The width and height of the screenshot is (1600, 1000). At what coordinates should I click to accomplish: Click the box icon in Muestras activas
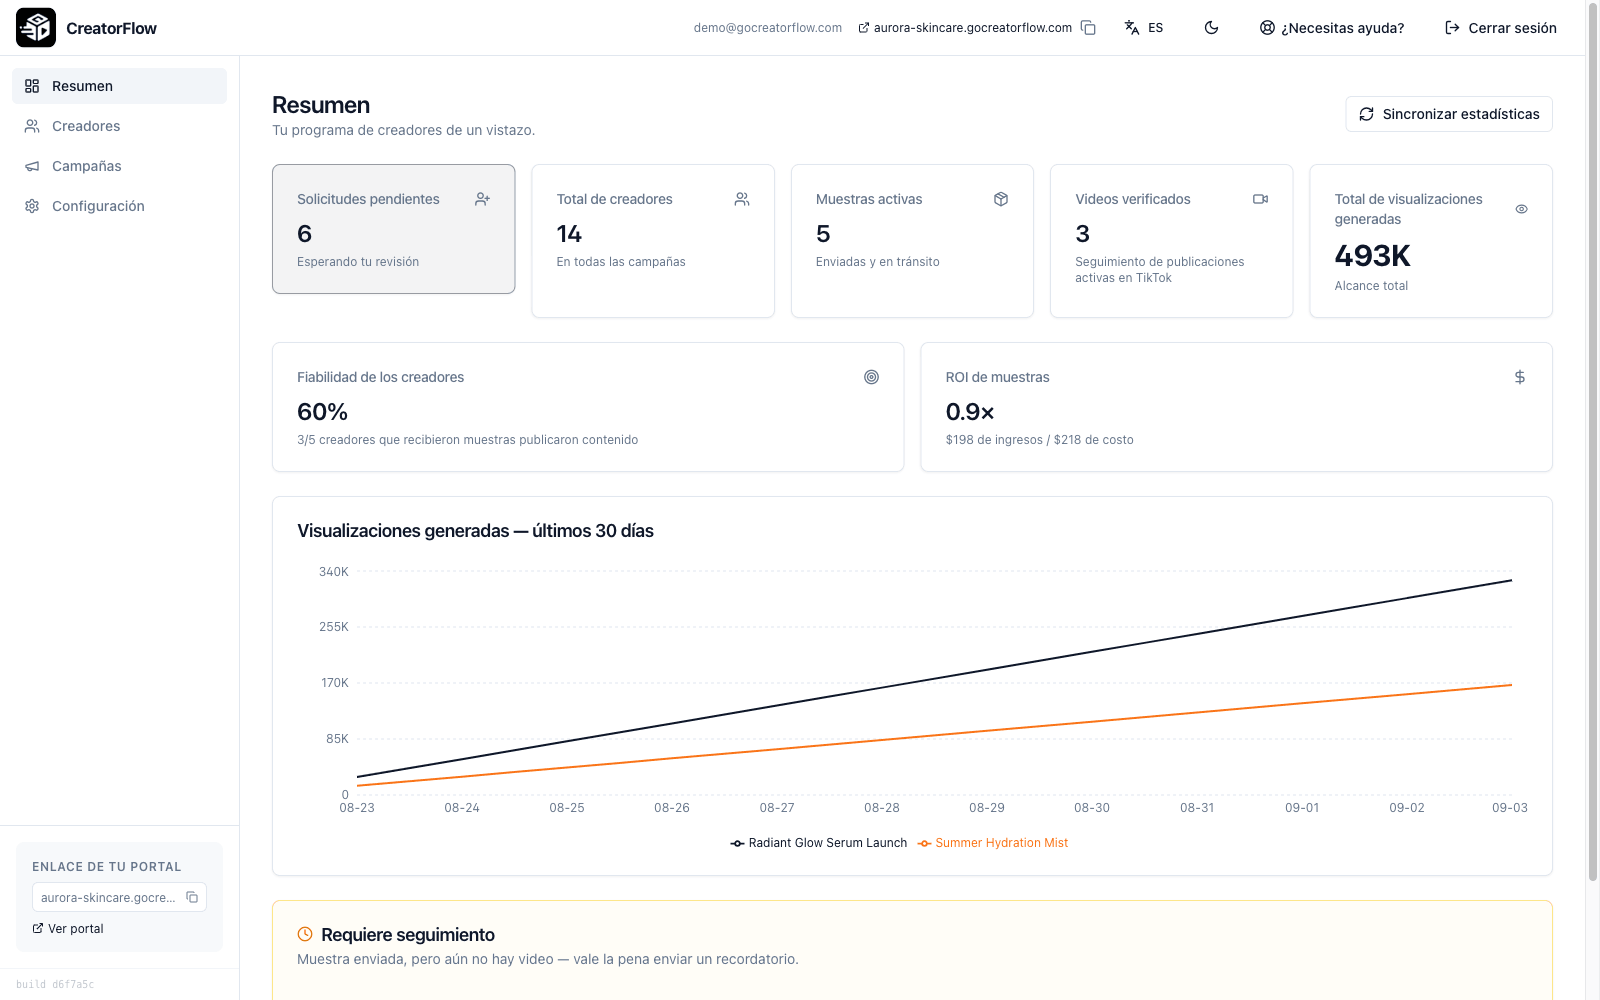click(x=1001, y=199)
